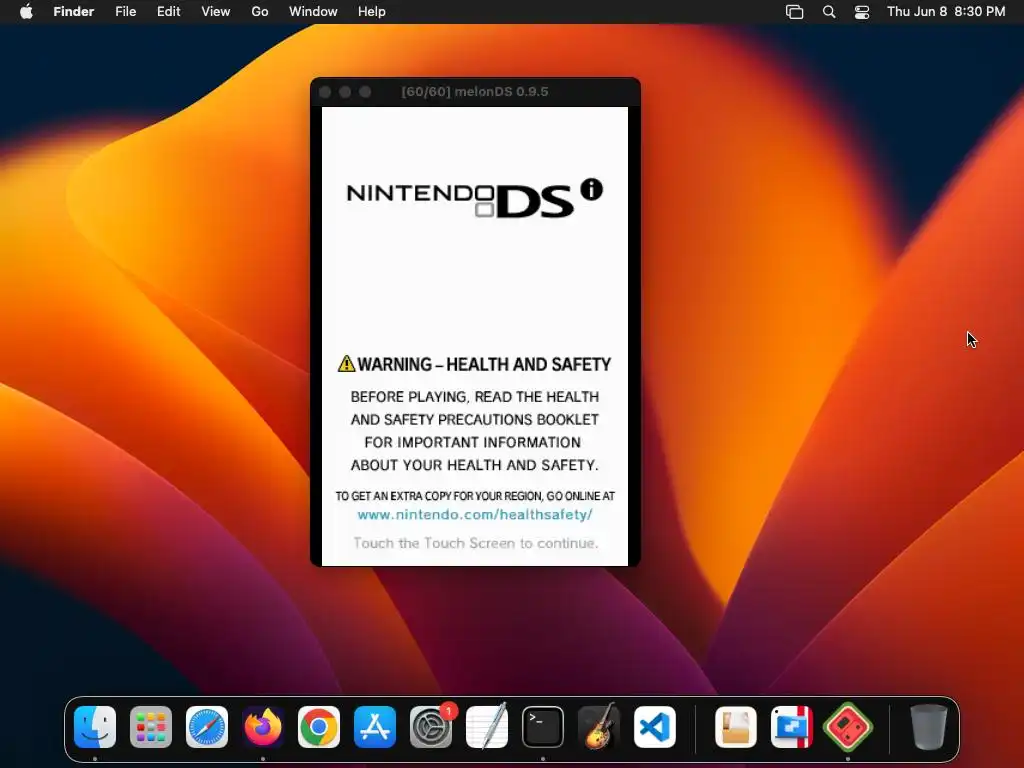Click the melonDS 0.9.5 window title bar
Screen dimensions: 1024x768
[475, 91]
